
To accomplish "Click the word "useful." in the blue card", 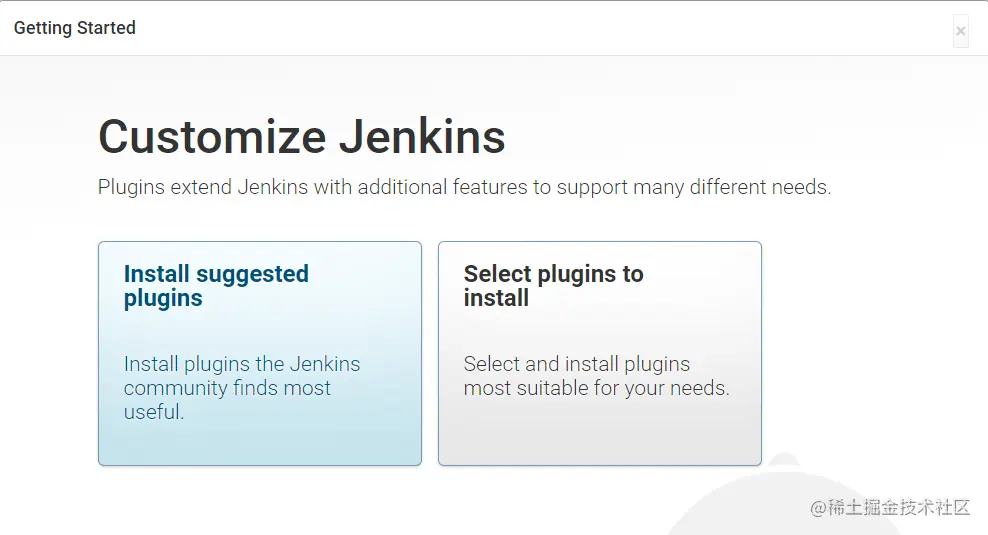I will (154, 412).
